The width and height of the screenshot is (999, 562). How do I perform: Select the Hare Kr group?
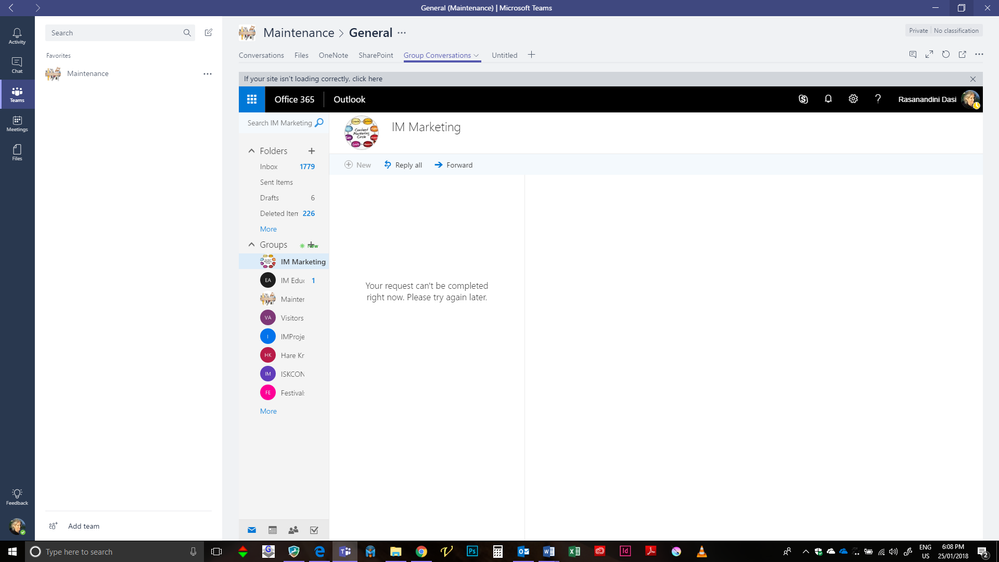pos(284,356)
